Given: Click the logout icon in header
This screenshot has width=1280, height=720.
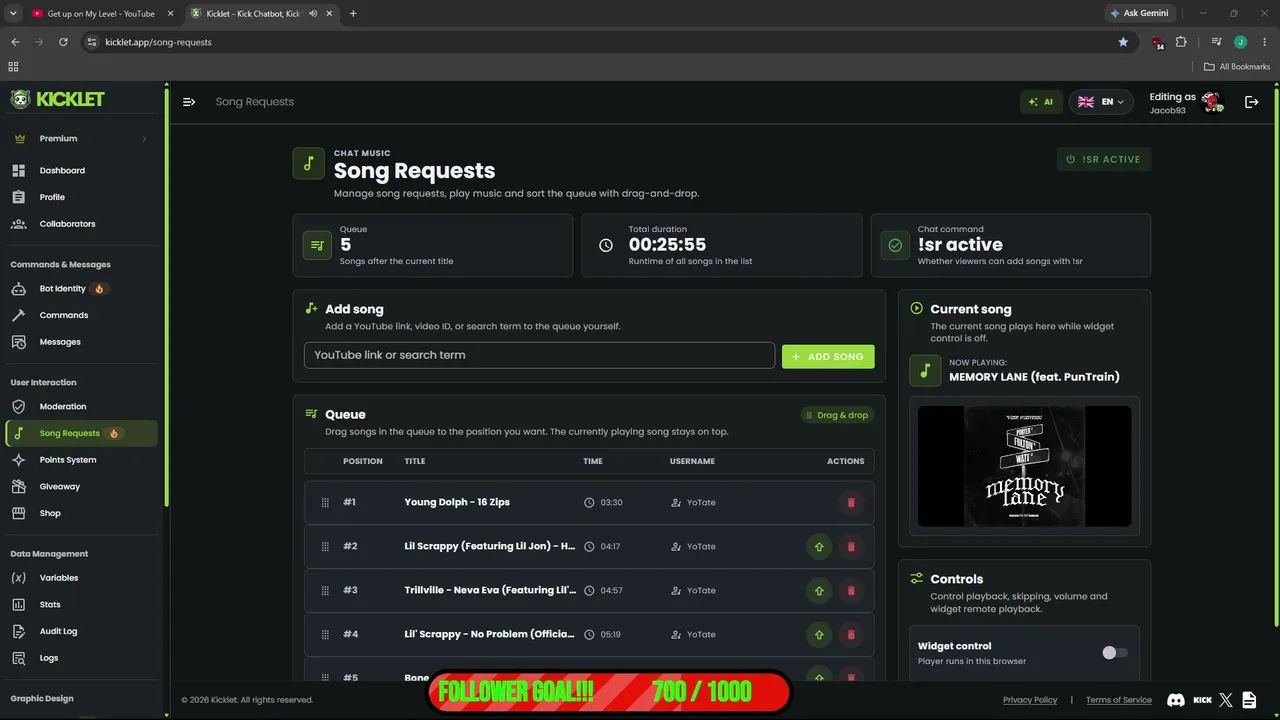Looking at the screenshot, I should pos(1251,102).
